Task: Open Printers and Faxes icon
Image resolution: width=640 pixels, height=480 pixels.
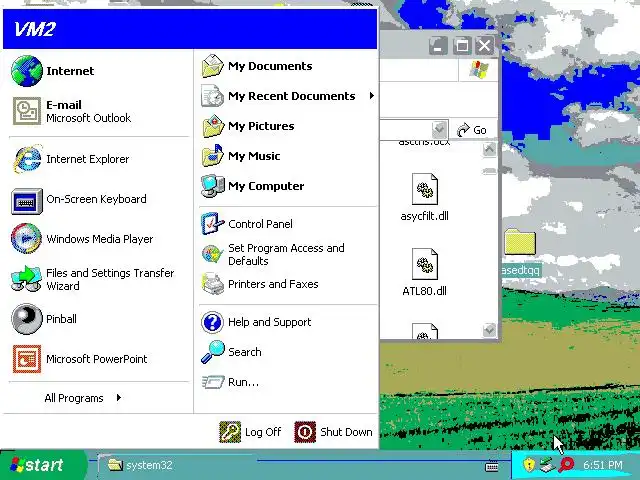Action: 213,284
